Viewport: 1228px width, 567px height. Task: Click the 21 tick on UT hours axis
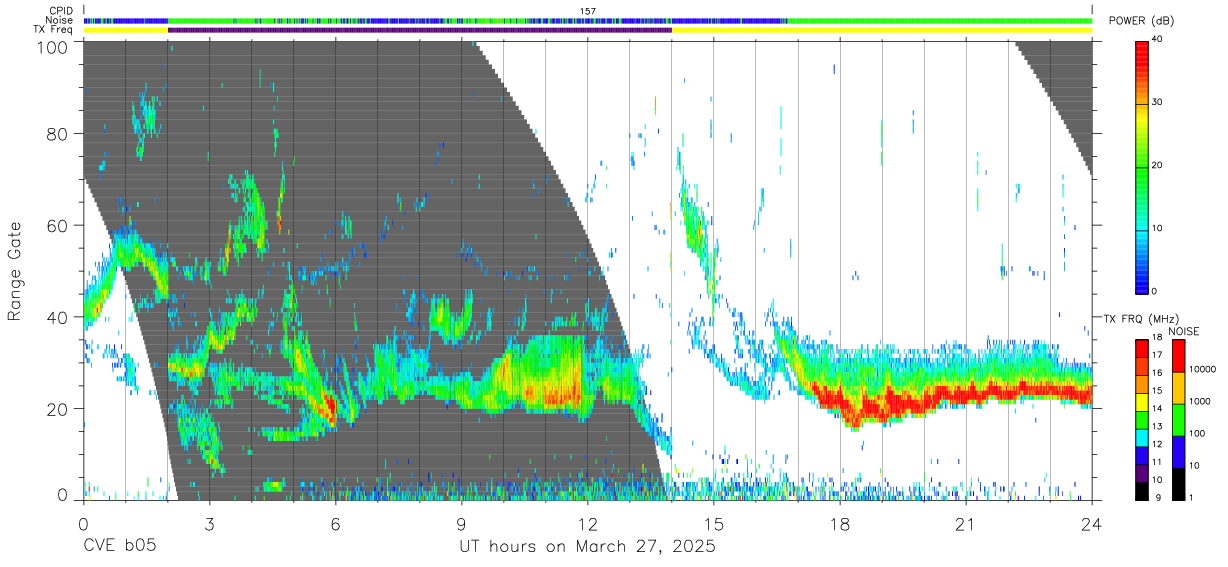tap(966, 524)
